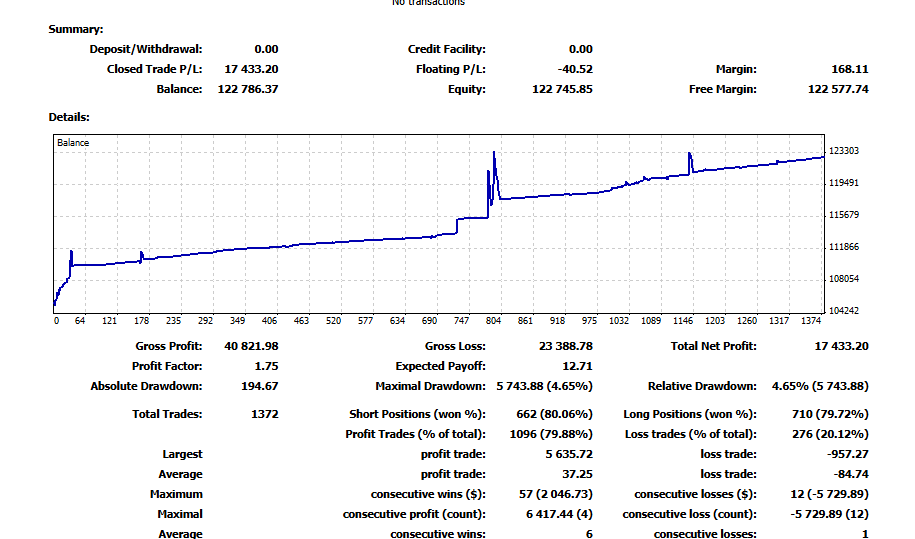Viewport: 915px width, 539px height.
Task: Click the Equity value 122 745.85
Action: pyautogui.click(x=562, y=89)
